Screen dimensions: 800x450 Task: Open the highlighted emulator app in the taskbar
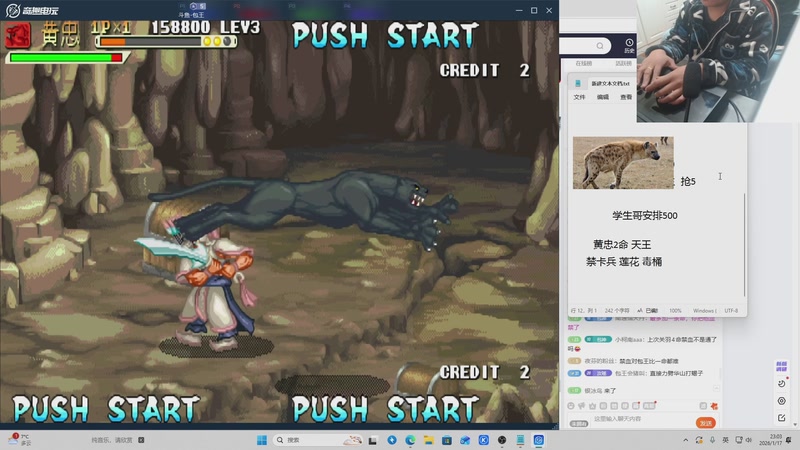click(539, 440)
